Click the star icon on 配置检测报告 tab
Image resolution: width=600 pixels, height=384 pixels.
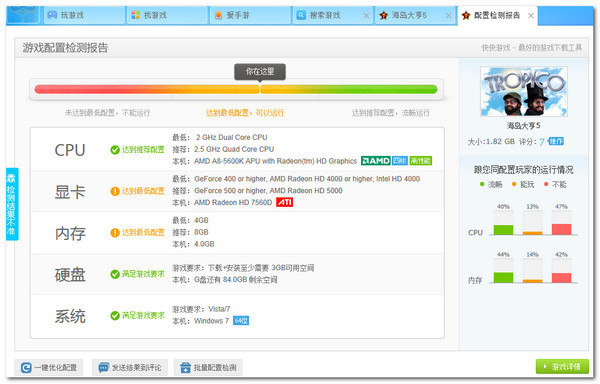tap(466, 15)
